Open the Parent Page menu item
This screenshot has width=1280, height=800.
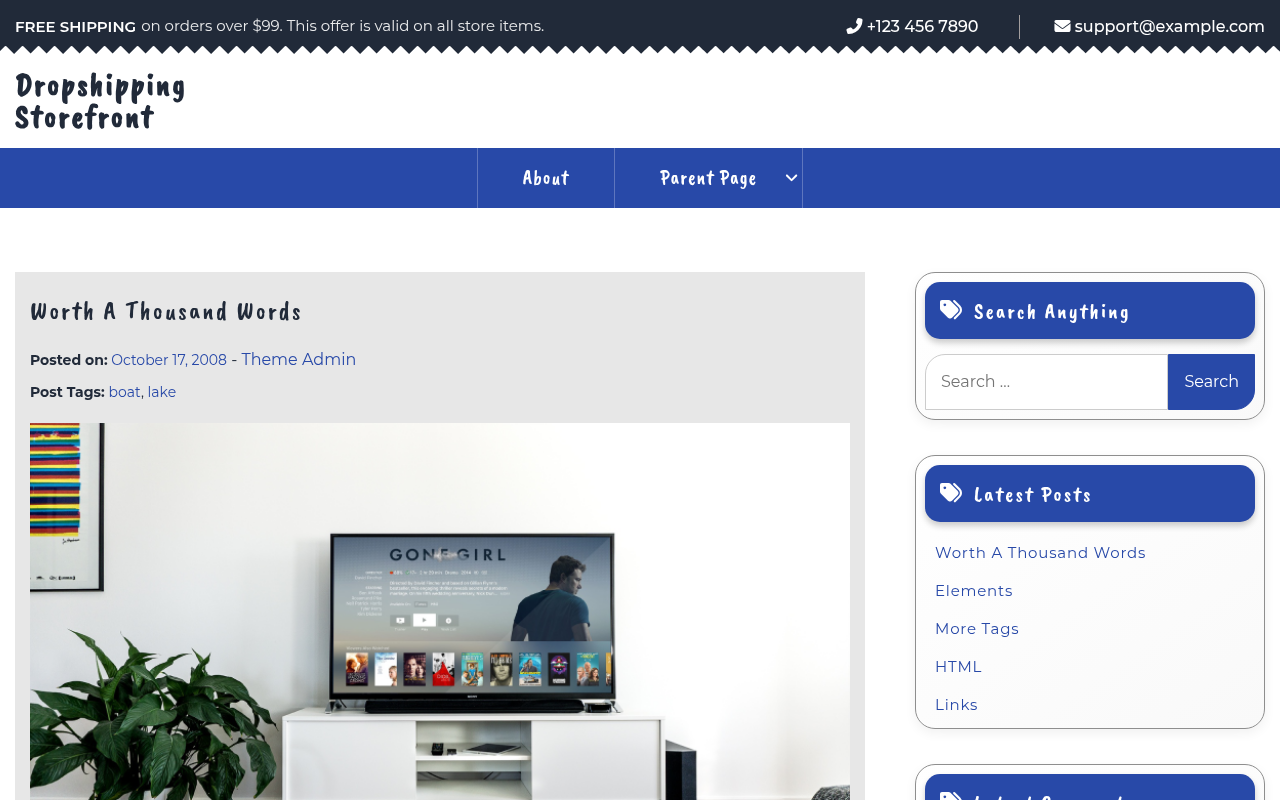tap(708, 178)
